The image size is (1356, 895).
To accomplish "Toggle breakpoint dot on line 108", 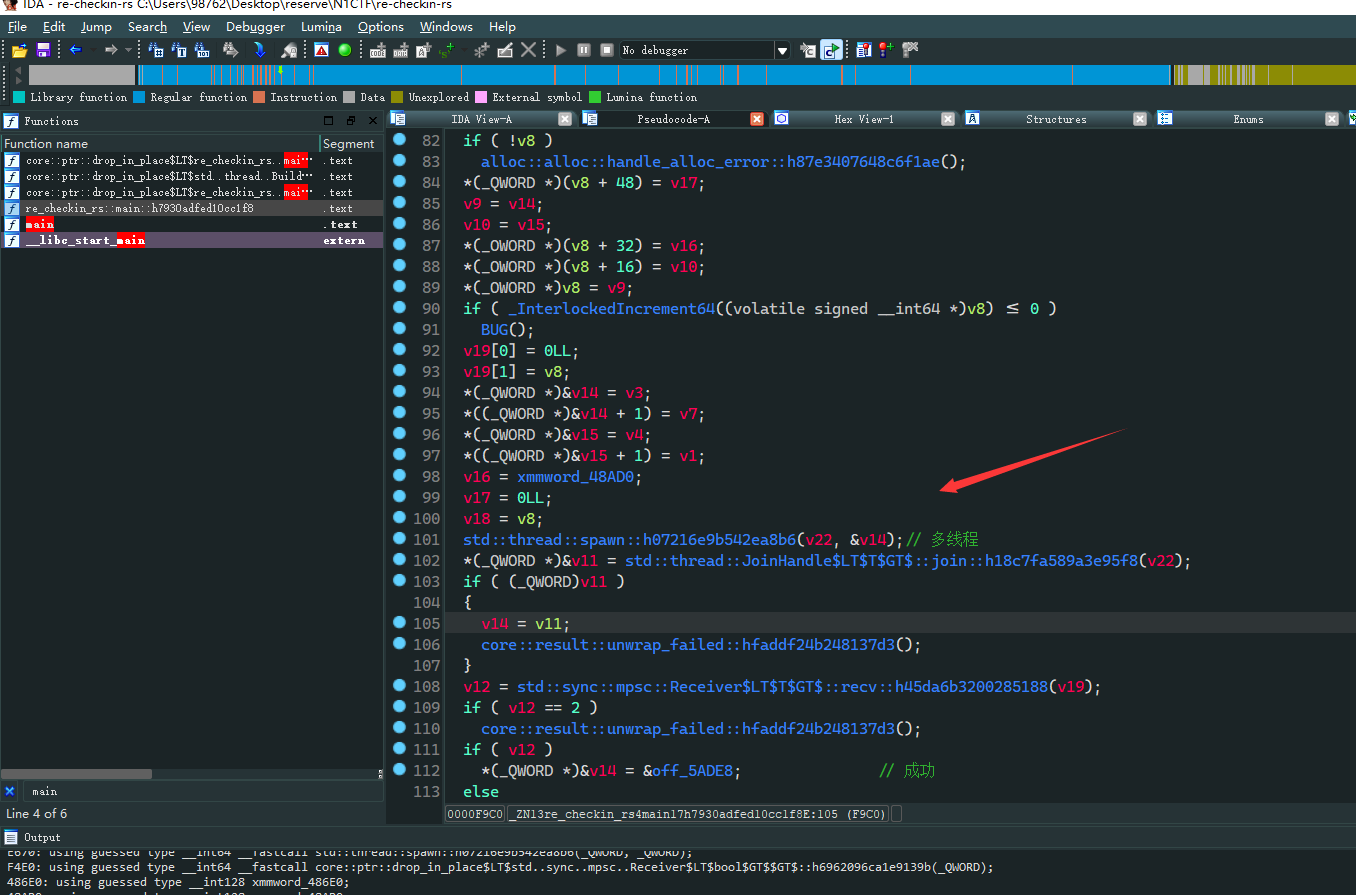I will coord(400,686).
